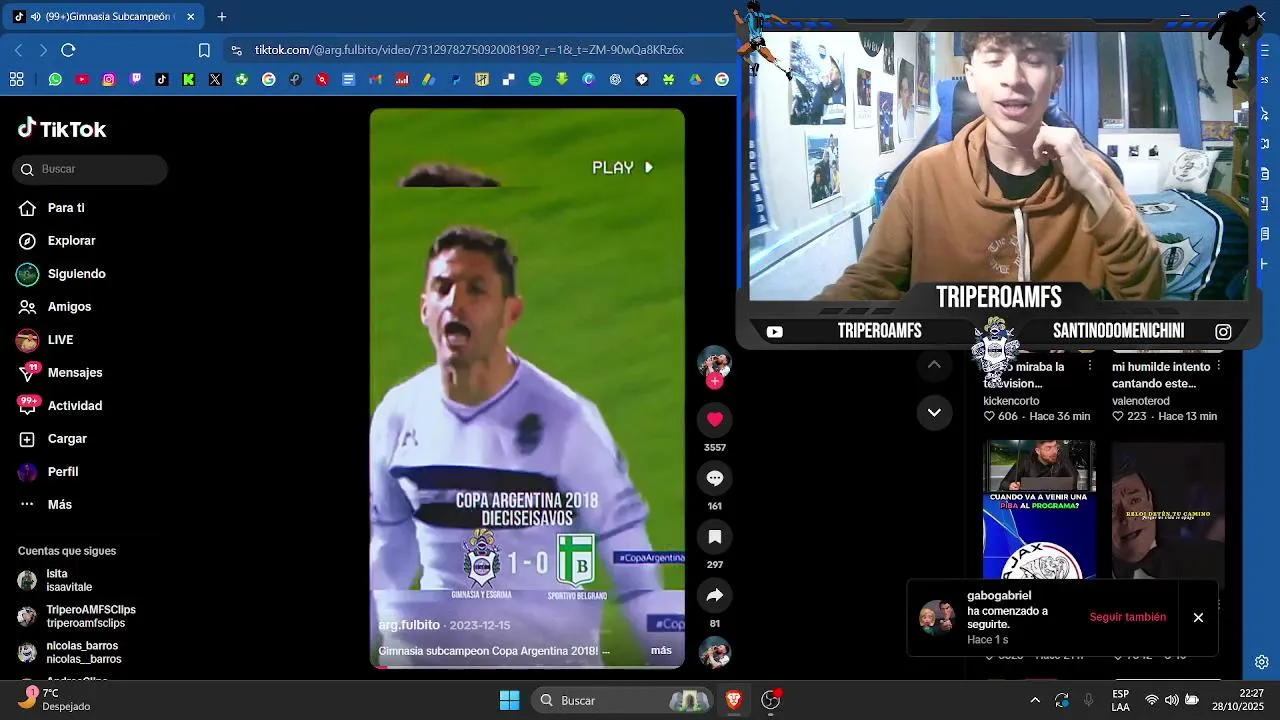
Task: Open Perfil page
Action: [63, 472]
